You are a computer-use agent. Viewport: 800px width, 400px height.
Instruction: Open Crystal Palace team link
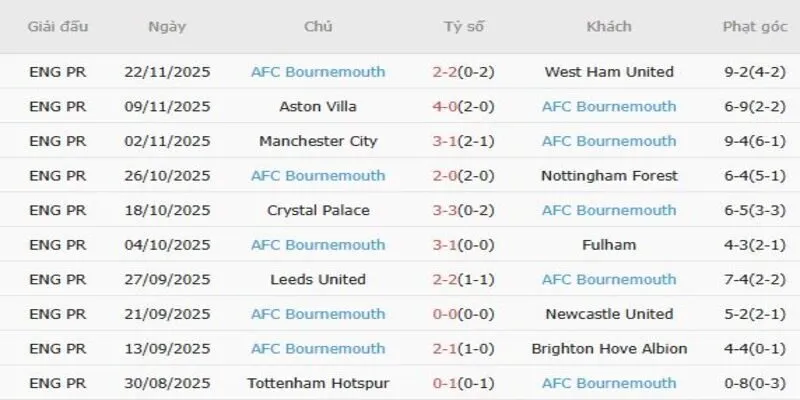318,211
